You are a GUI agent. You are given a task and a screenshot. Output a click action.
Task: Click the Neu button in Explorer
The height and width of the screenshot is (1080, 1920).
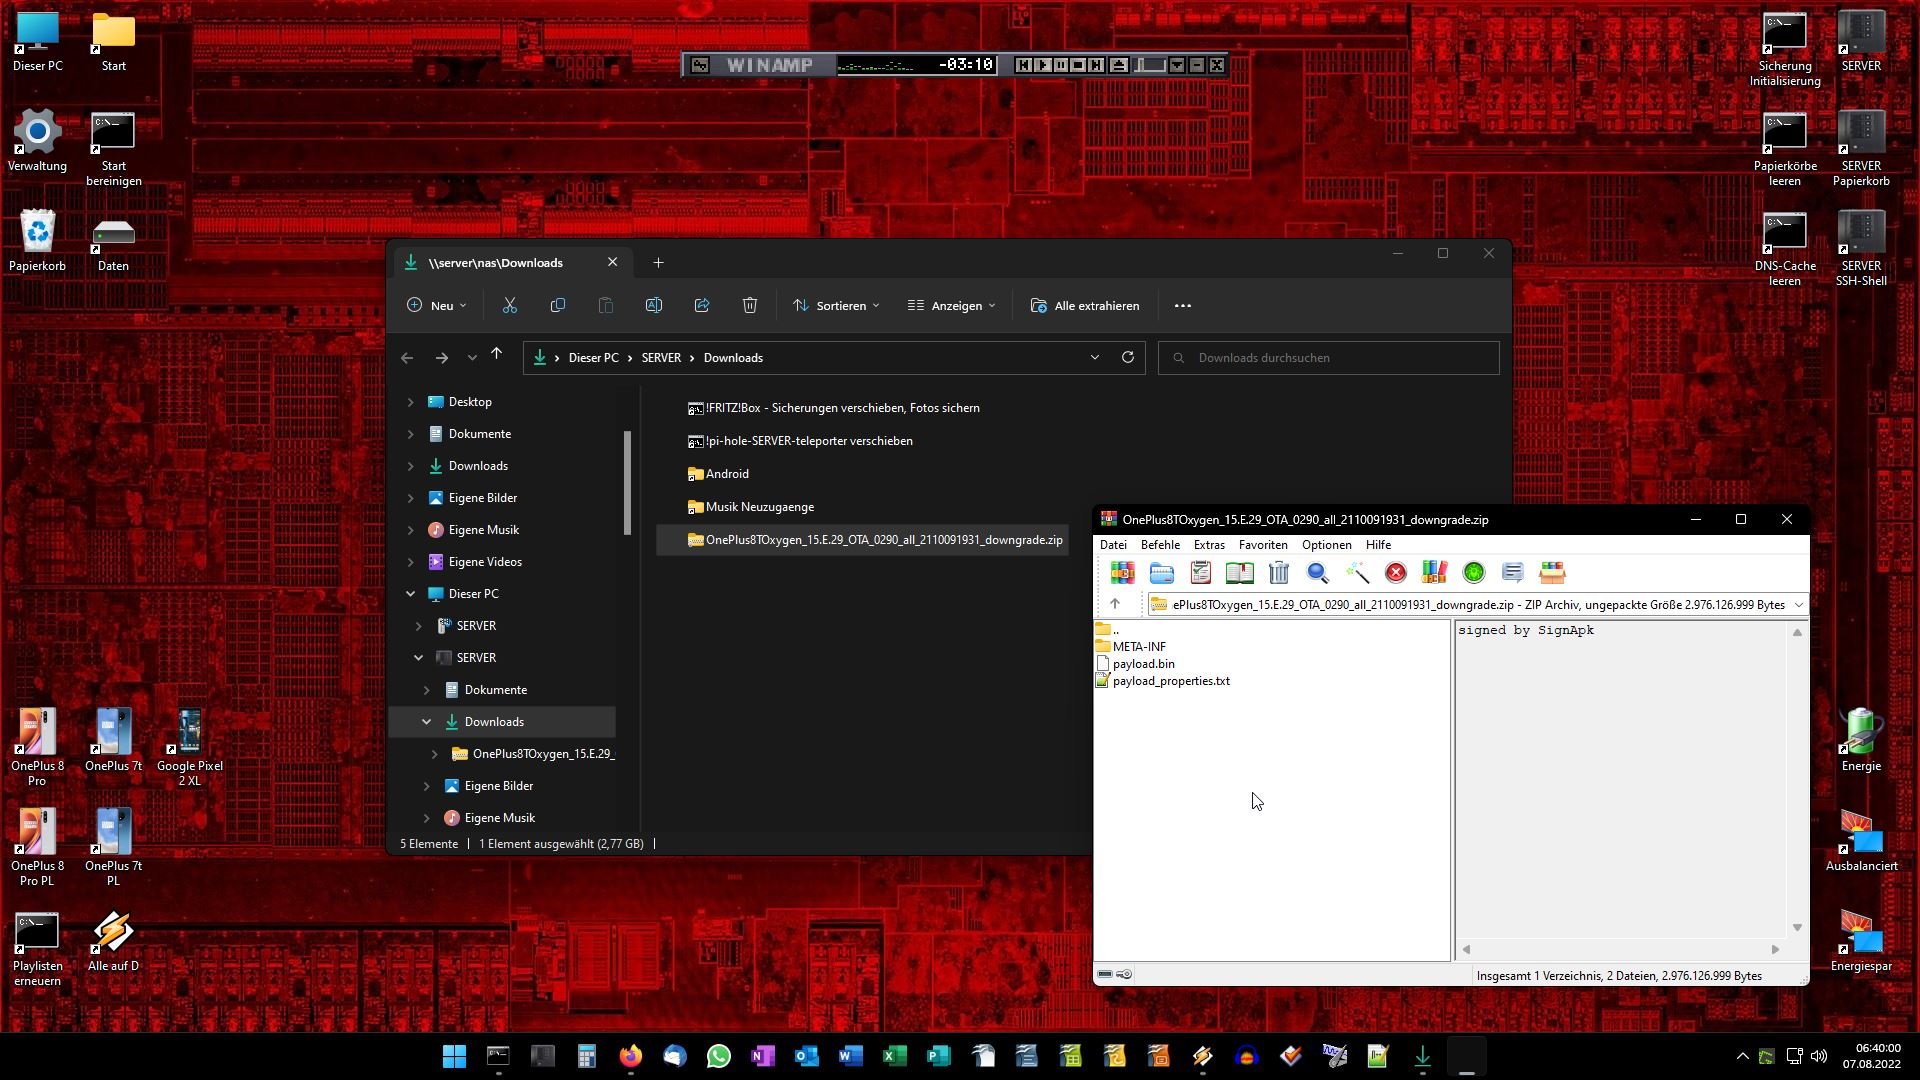(x=437, y=306)
